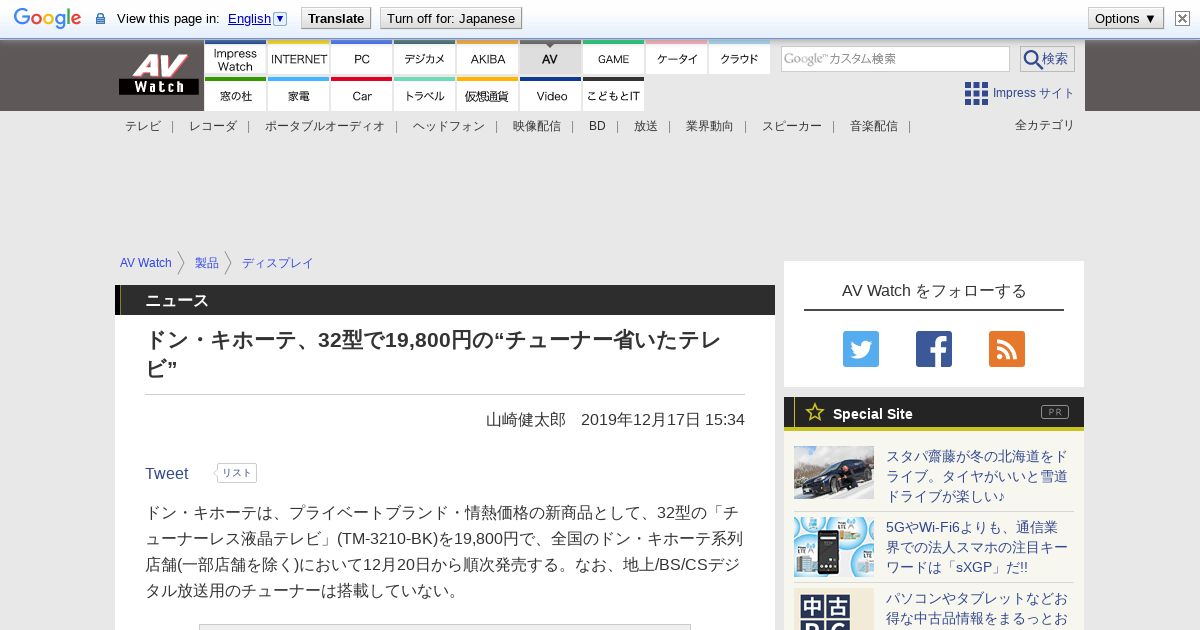Image resolution: width=1200 pixels, height=630 pixels.
Task: Open the 仮想通貨 tab
Action: point(488,95)
